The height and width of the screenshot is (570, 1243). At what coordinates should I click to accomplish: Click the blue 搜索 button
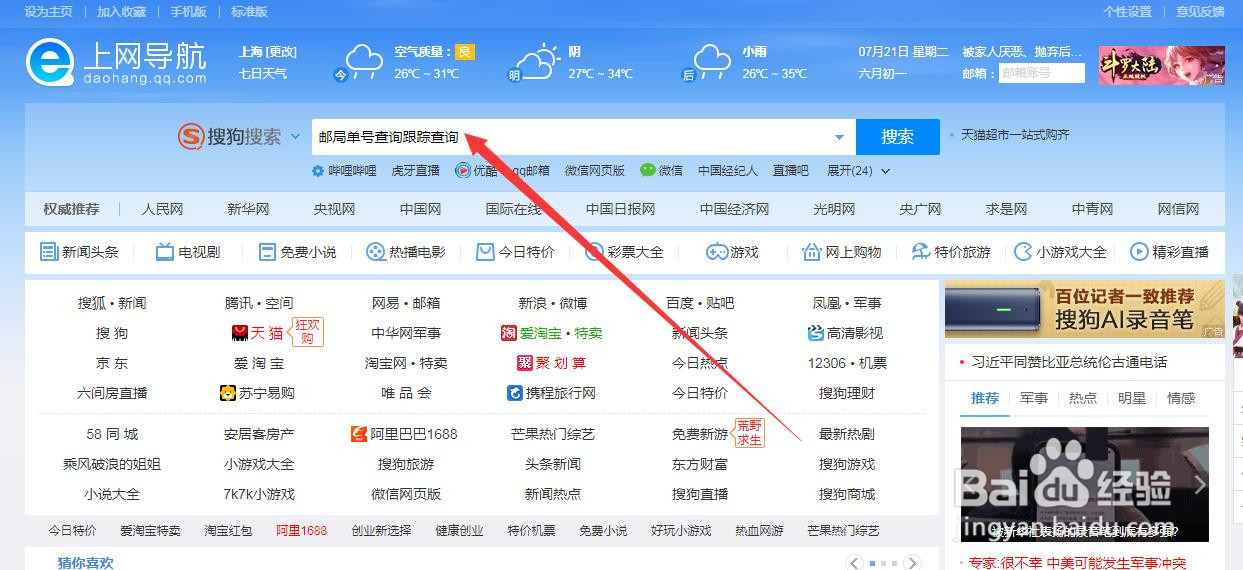898,137
